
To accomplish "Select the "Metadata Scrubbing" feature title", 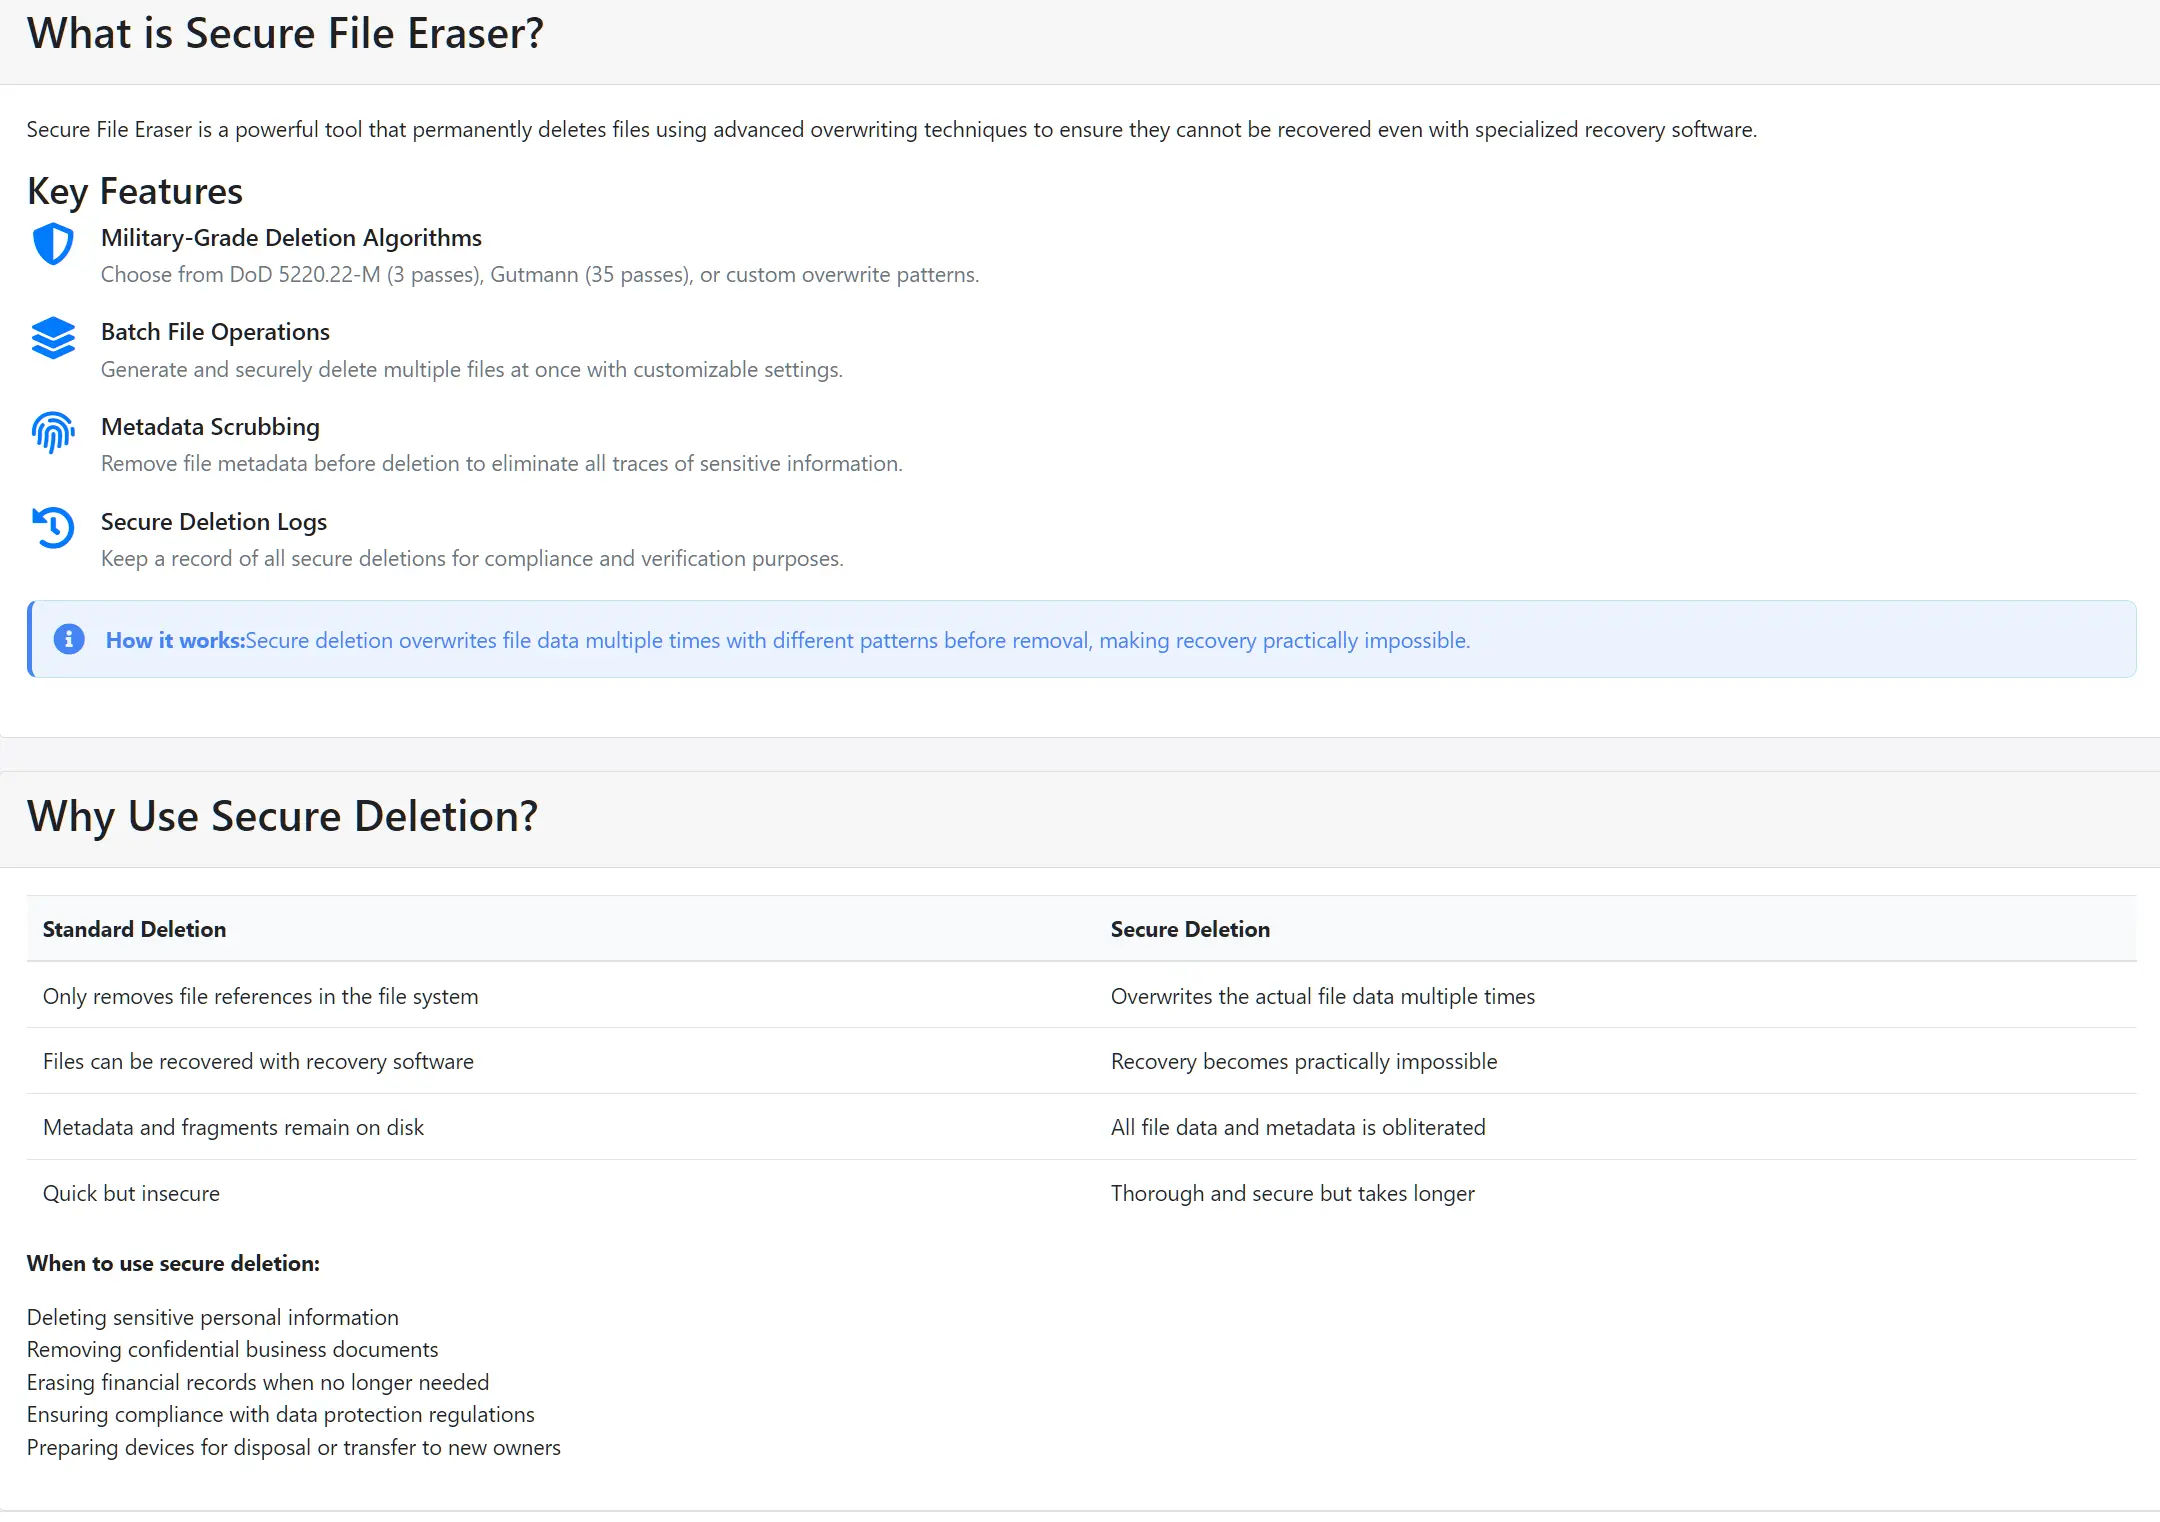I will click(x=210, y=427).
